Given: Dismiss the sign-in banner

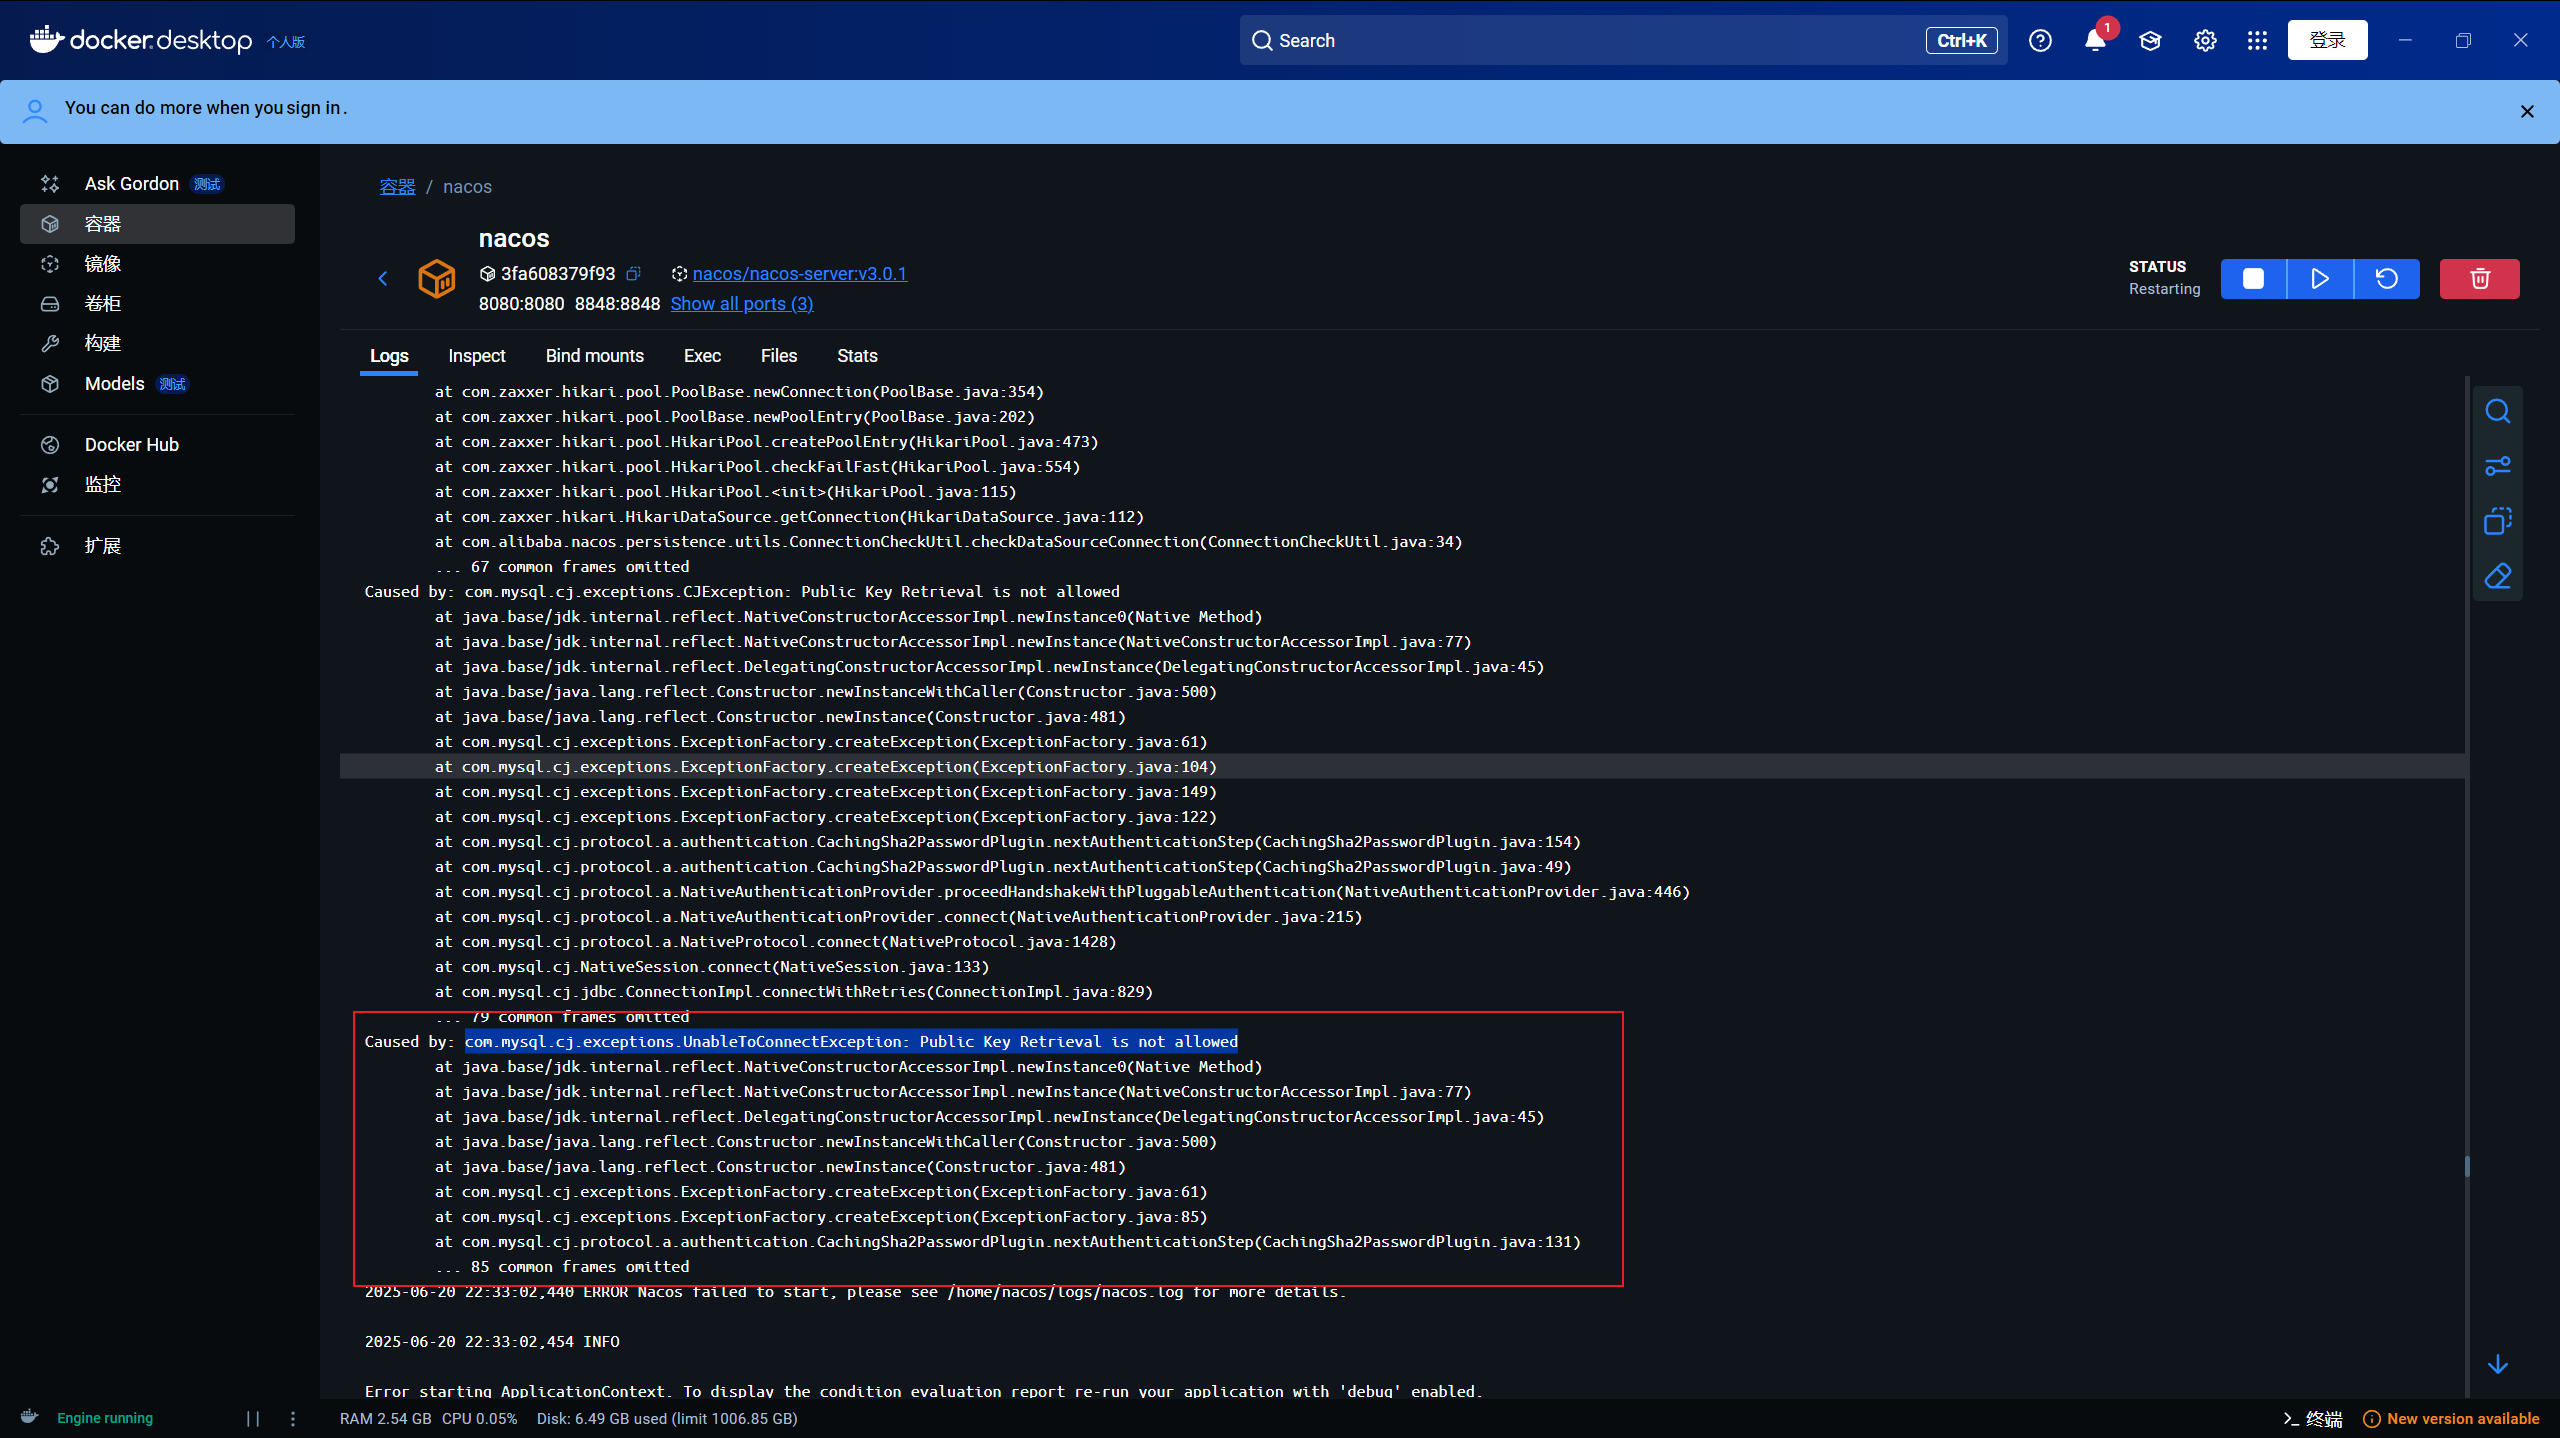Looking at the screenshot, I should (x=2526, y=112).
